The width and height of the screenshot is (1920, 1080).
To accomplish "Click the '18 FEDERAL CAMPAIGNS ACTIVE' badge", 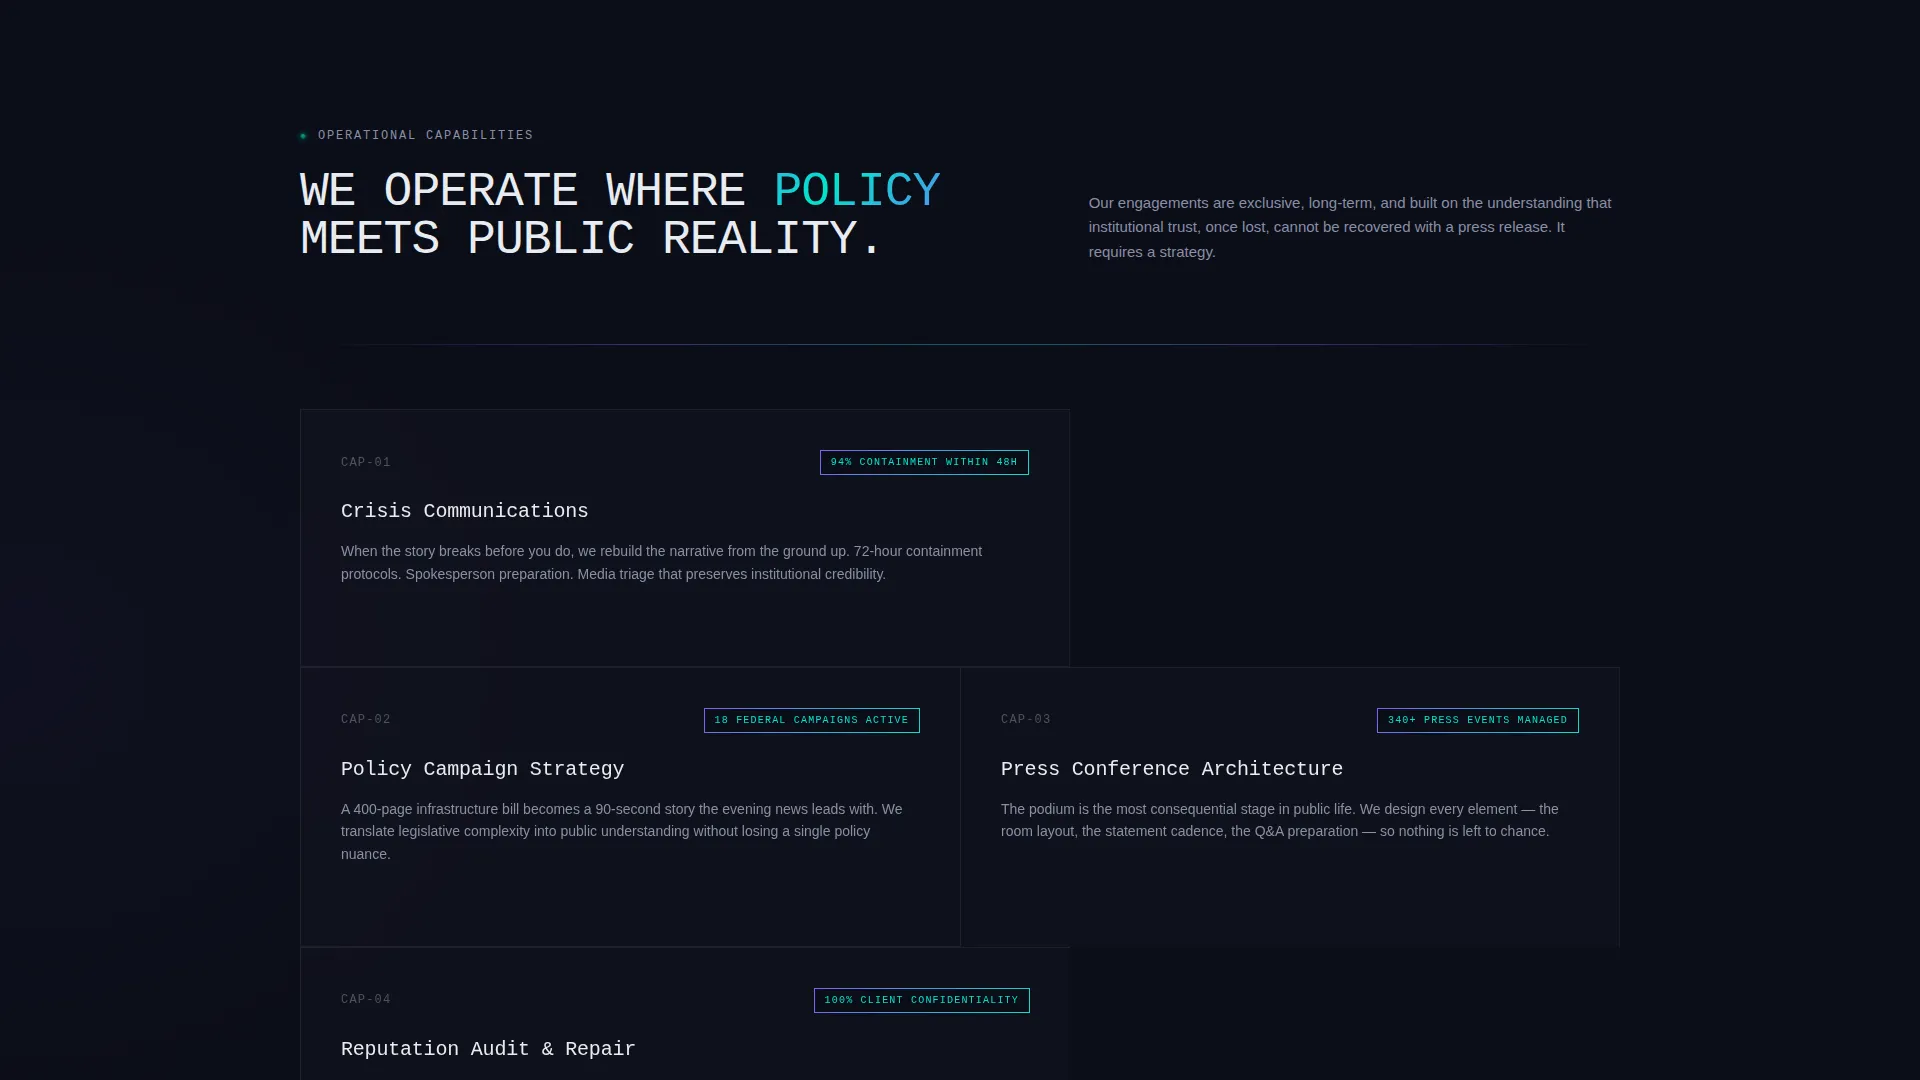I will coord(812,720).
